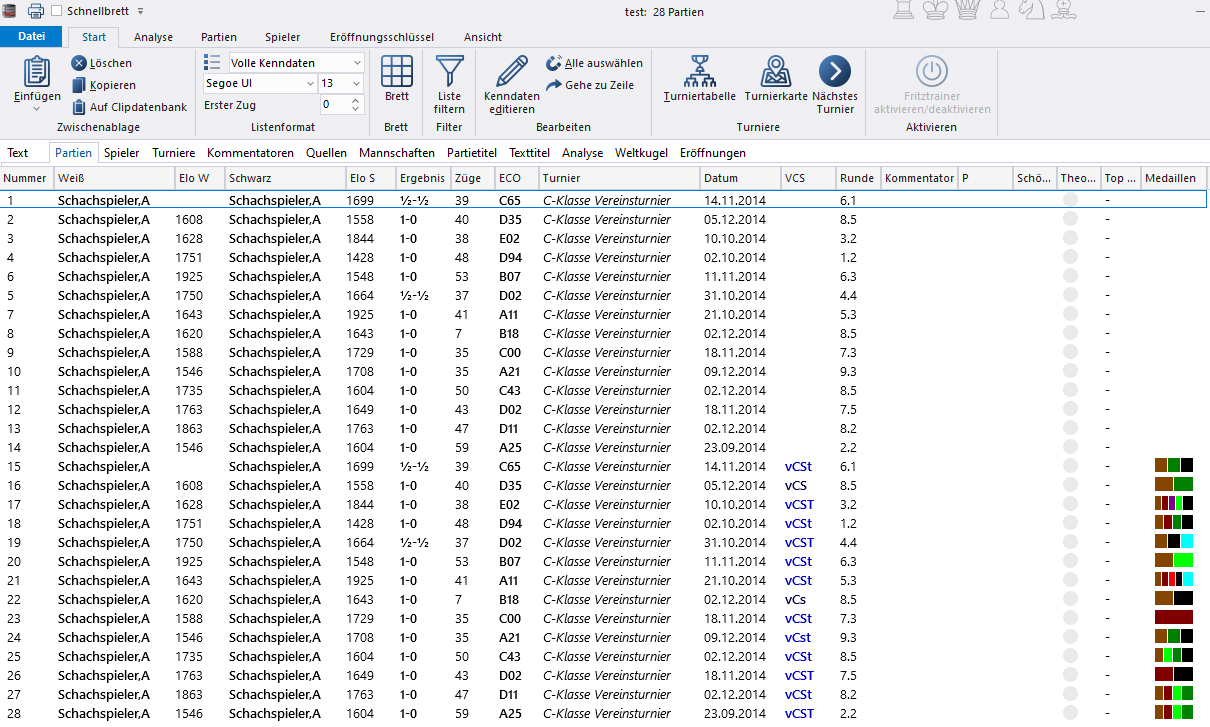Toggle the Schnellbrett checkbox
1210x727 pixels.
click(57, 11)
